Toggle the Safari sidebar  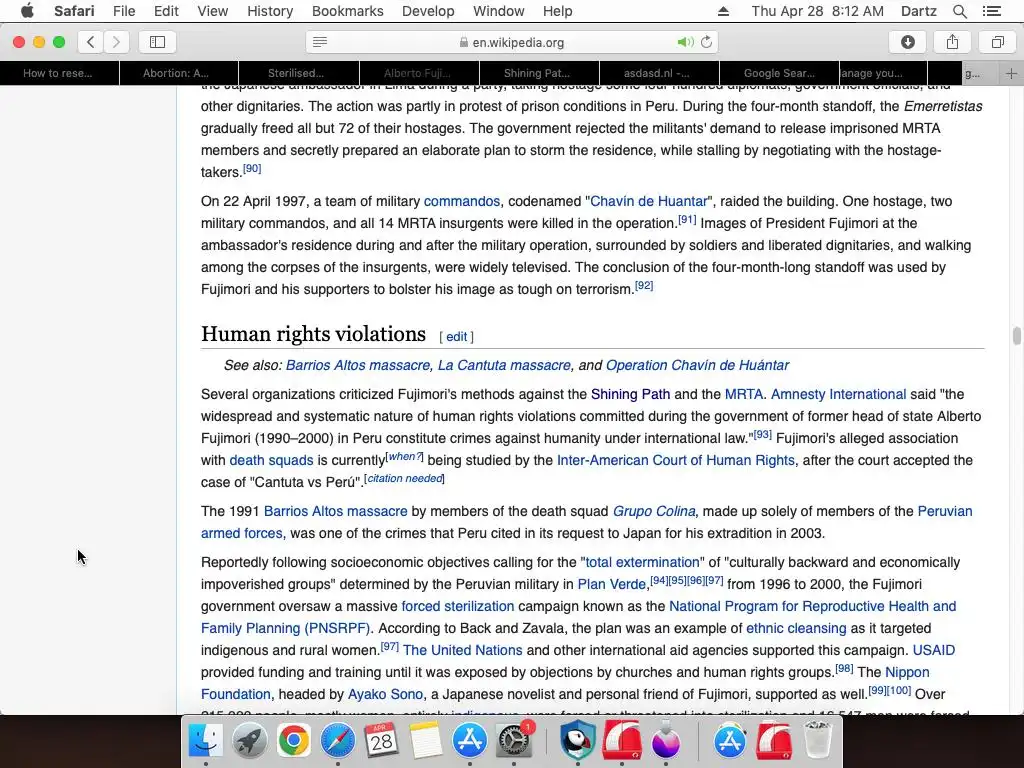[x=157, y=42]
